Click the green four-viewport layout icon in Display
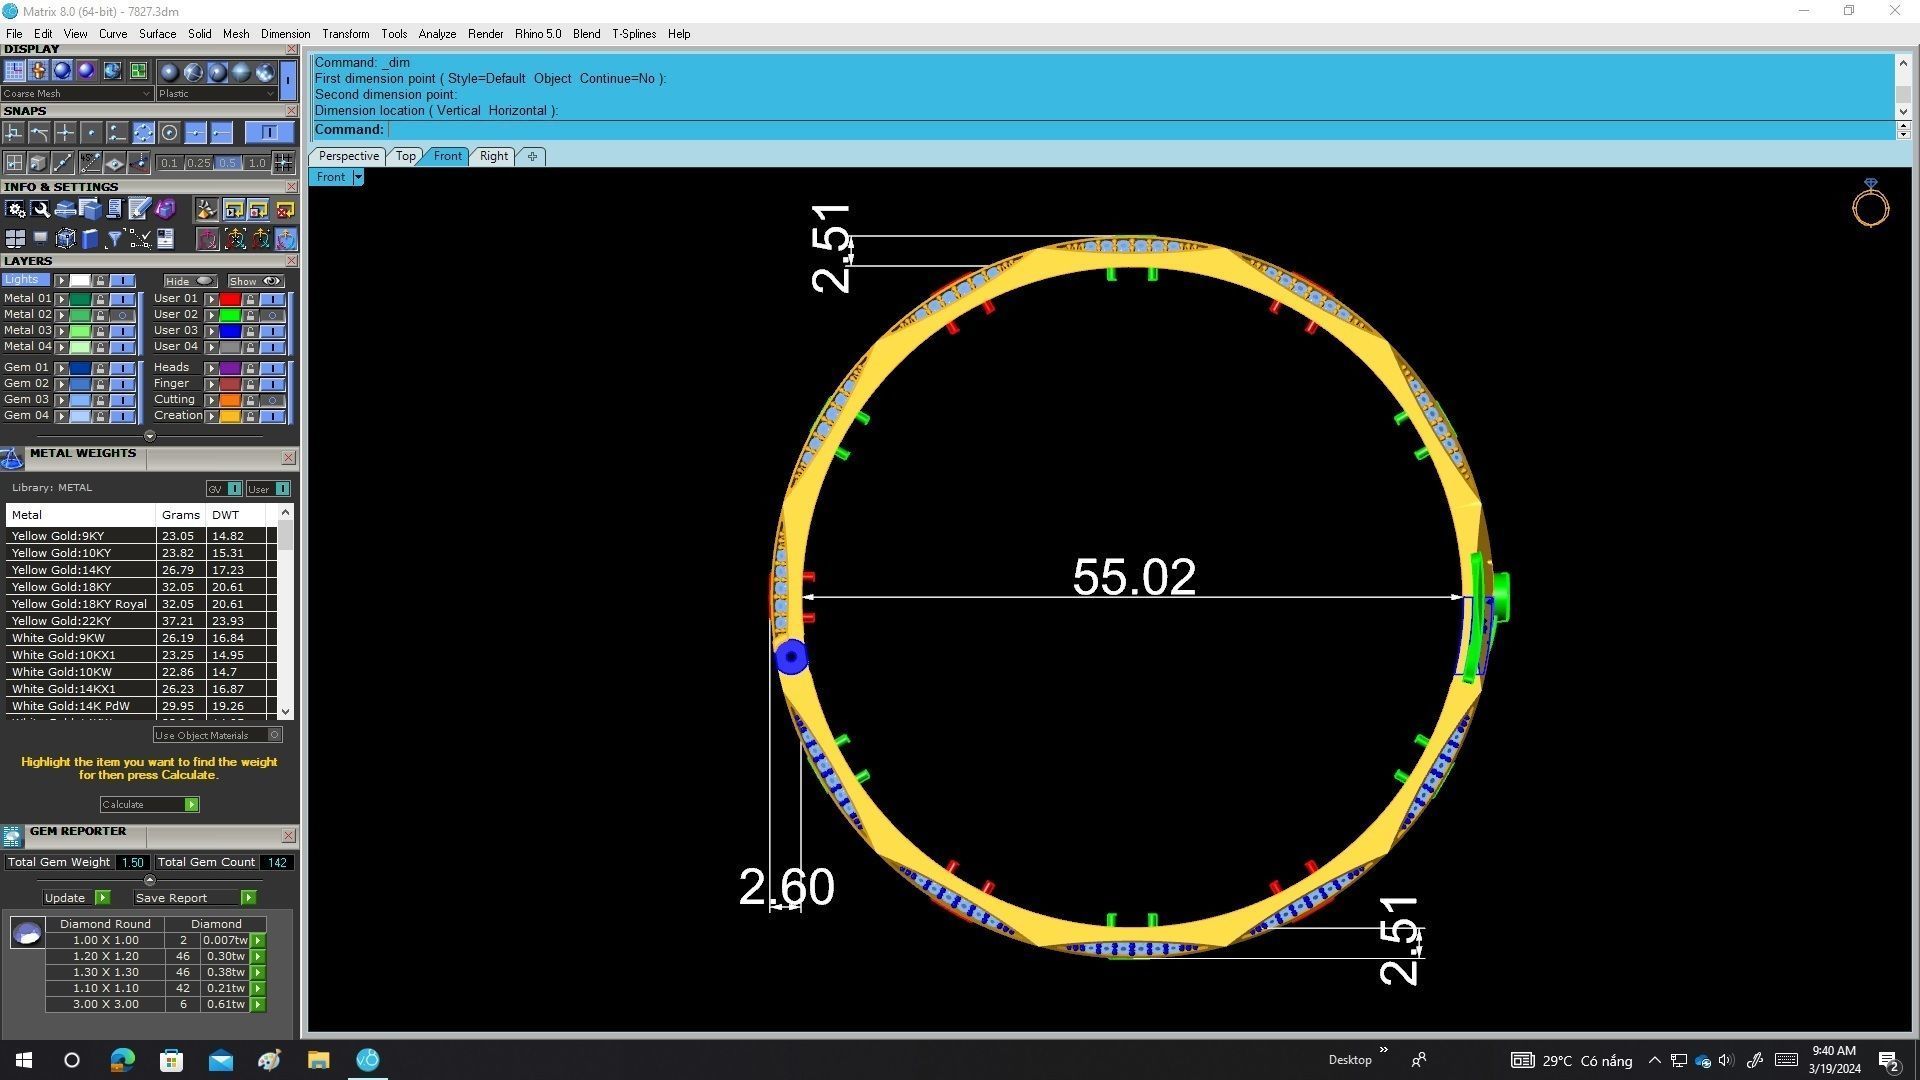The height and width of the screenshot is (1080, 1920). click(x=138, y=71)
